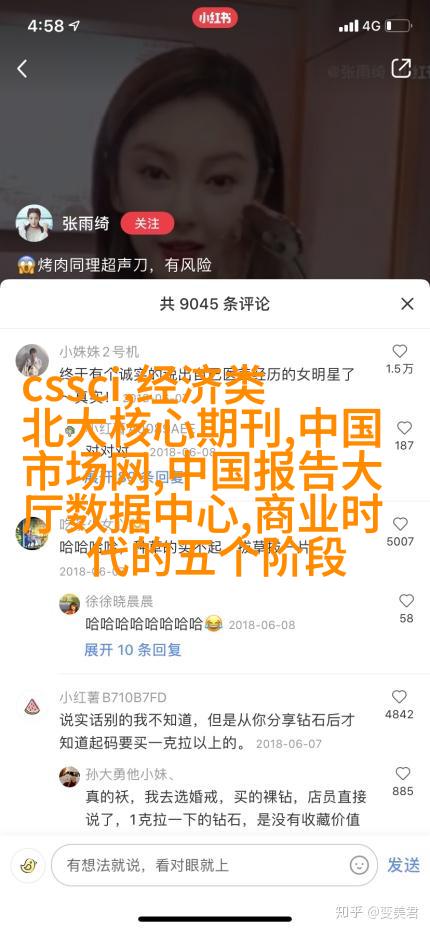Tap the 张雨绮 username
430x931 pixels.
click(86, 224)
